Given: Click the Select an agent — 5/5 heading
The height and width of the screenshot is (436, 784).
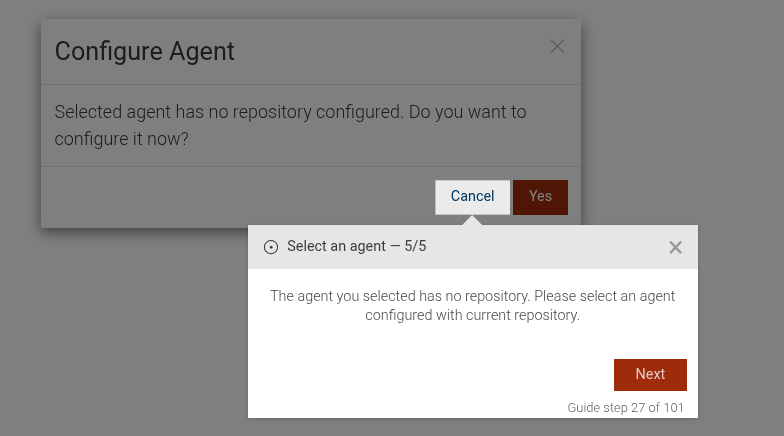Looking at the screenshot, I should pos(356,246).
